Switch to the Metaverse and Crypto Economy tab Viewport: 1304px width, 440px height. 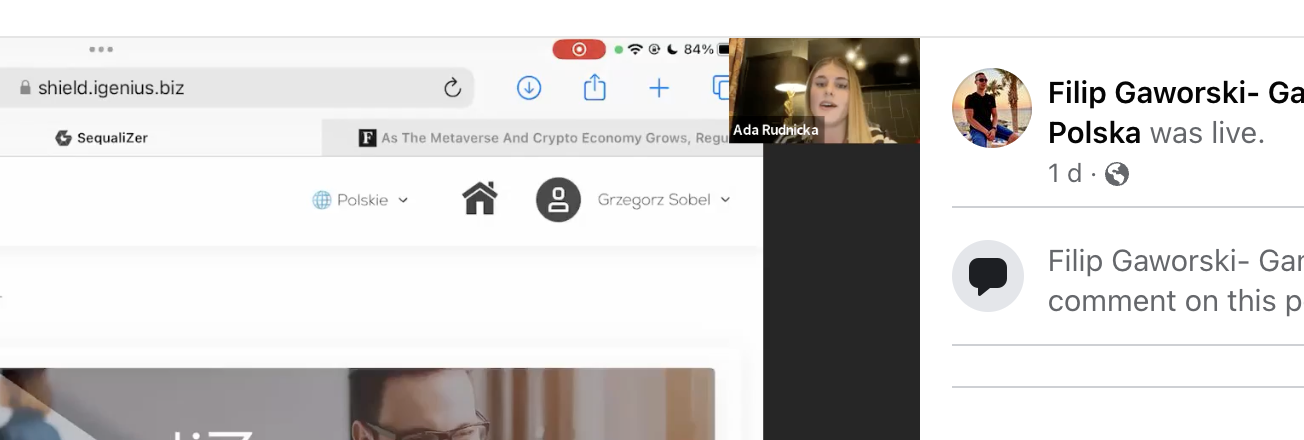543,138
